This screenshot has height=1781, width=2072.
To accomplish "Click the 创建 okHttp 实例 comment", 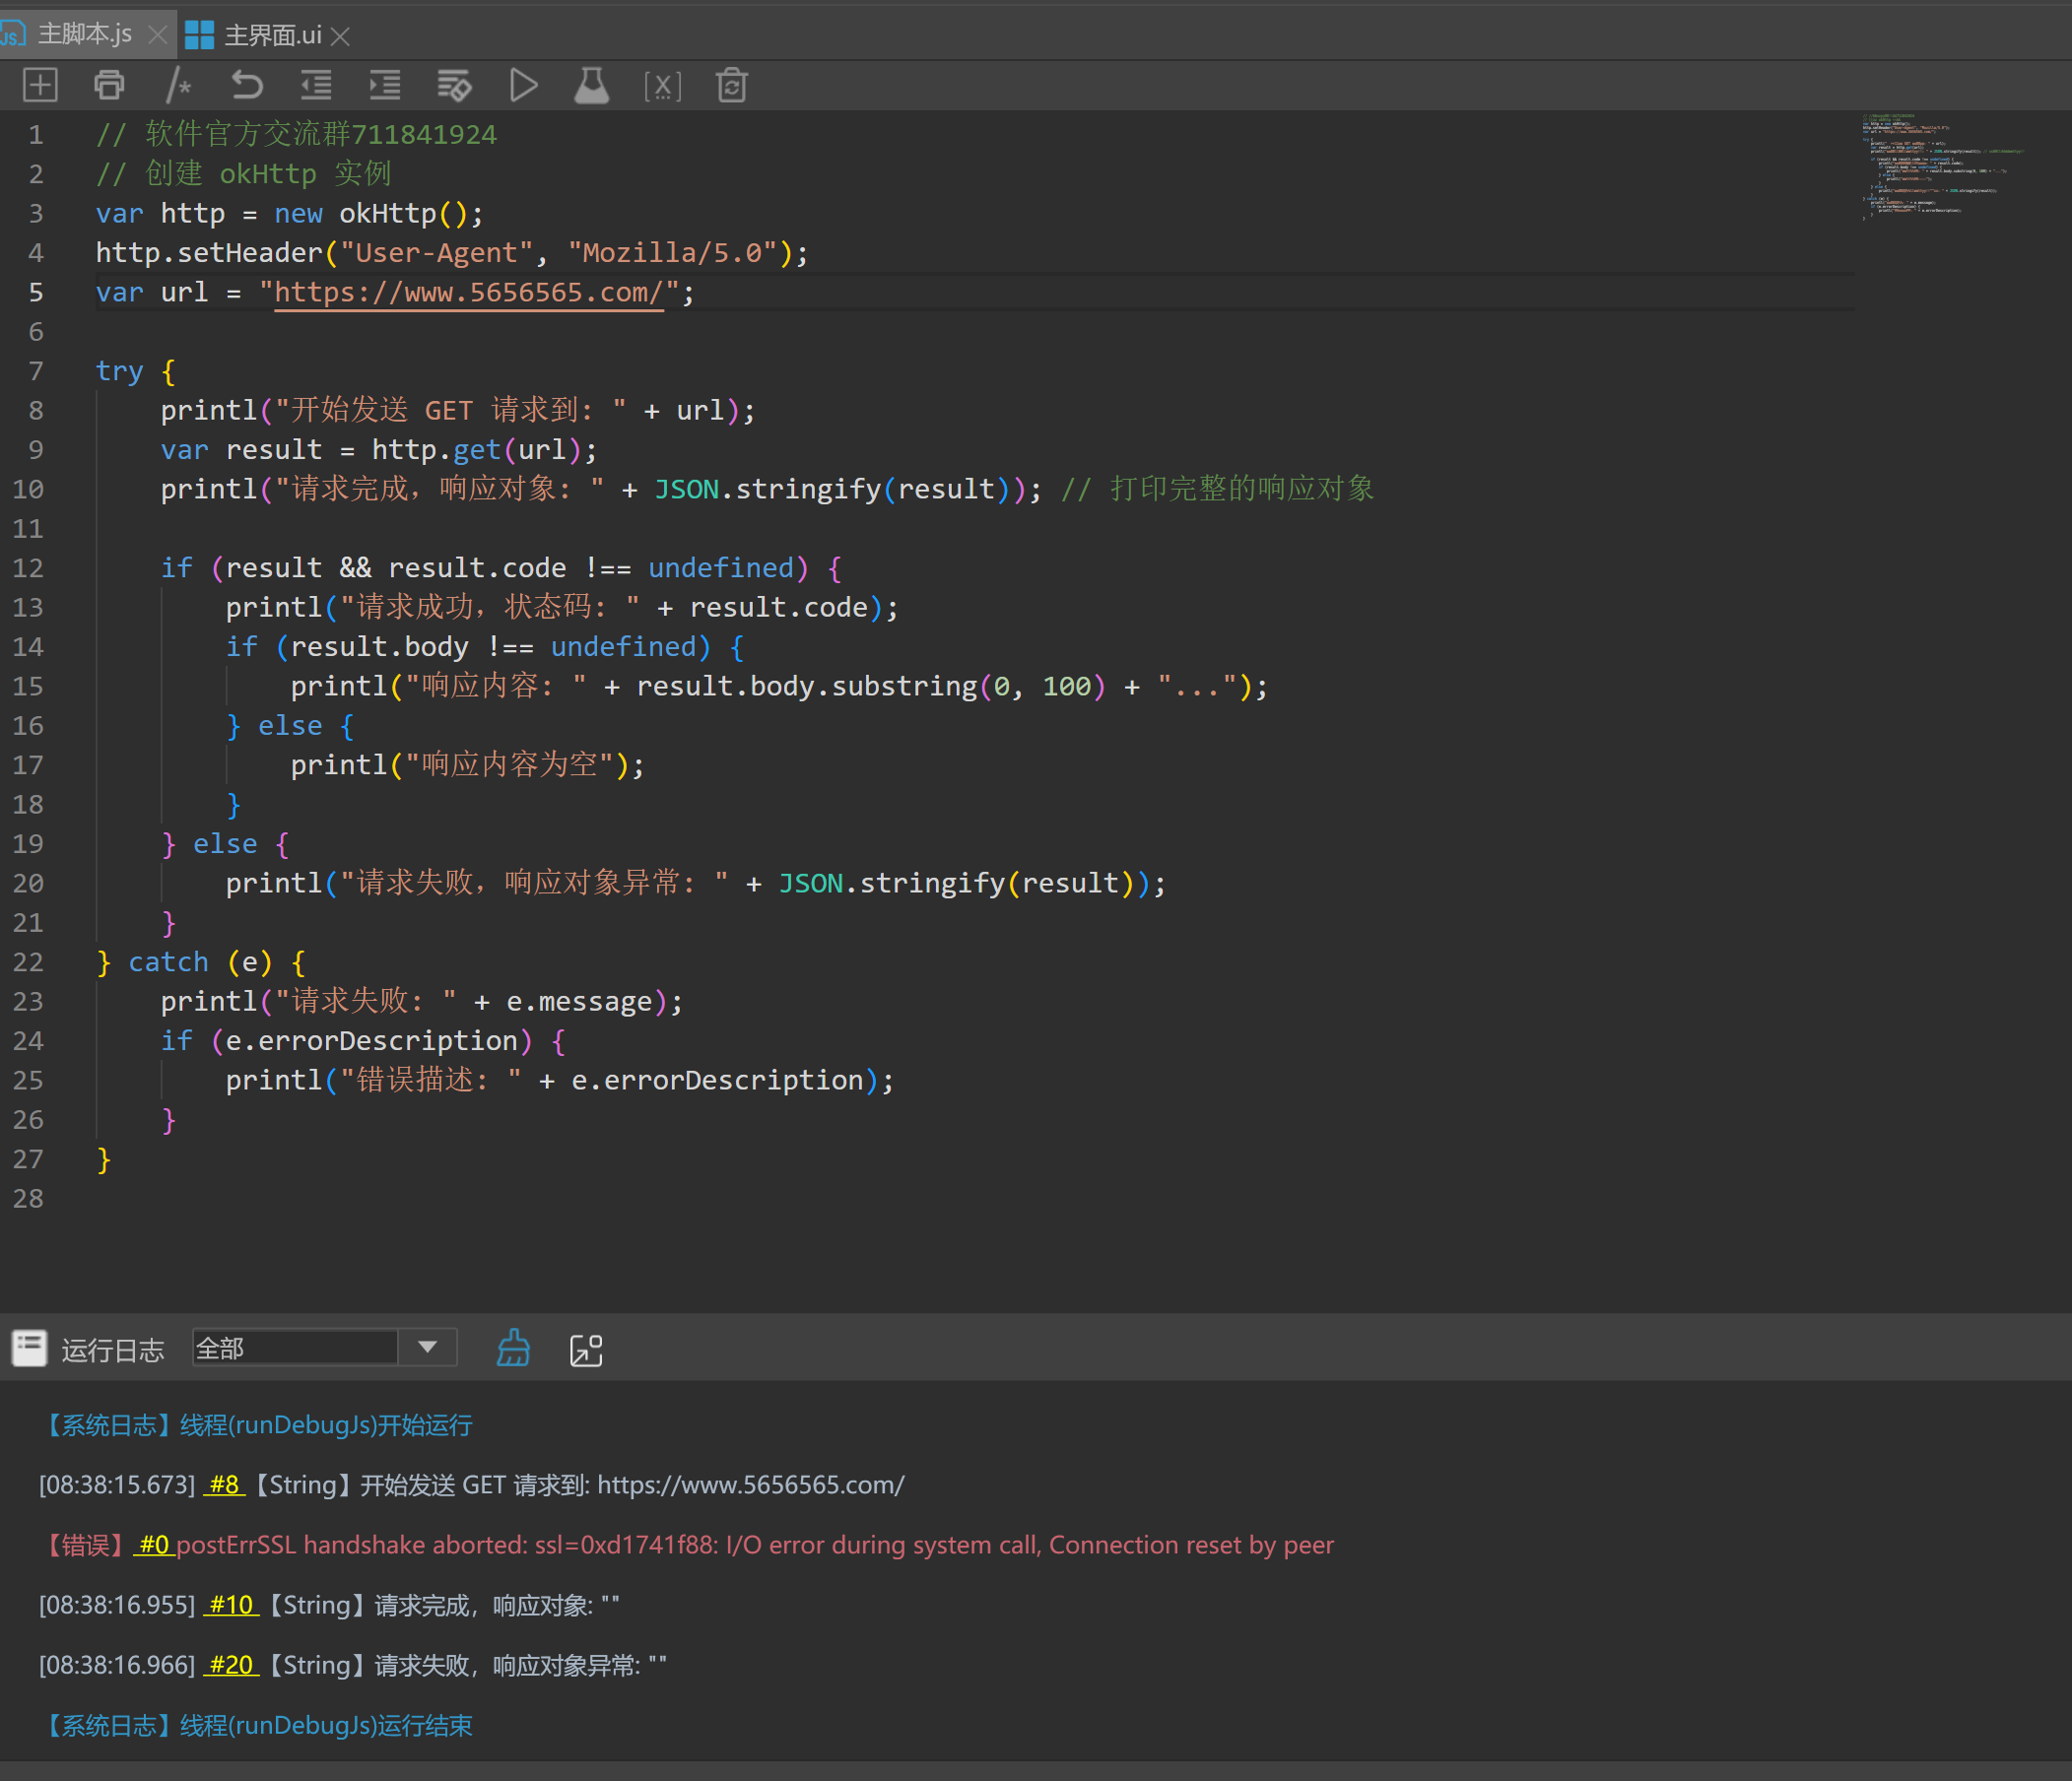I will (x=243, y=173).
